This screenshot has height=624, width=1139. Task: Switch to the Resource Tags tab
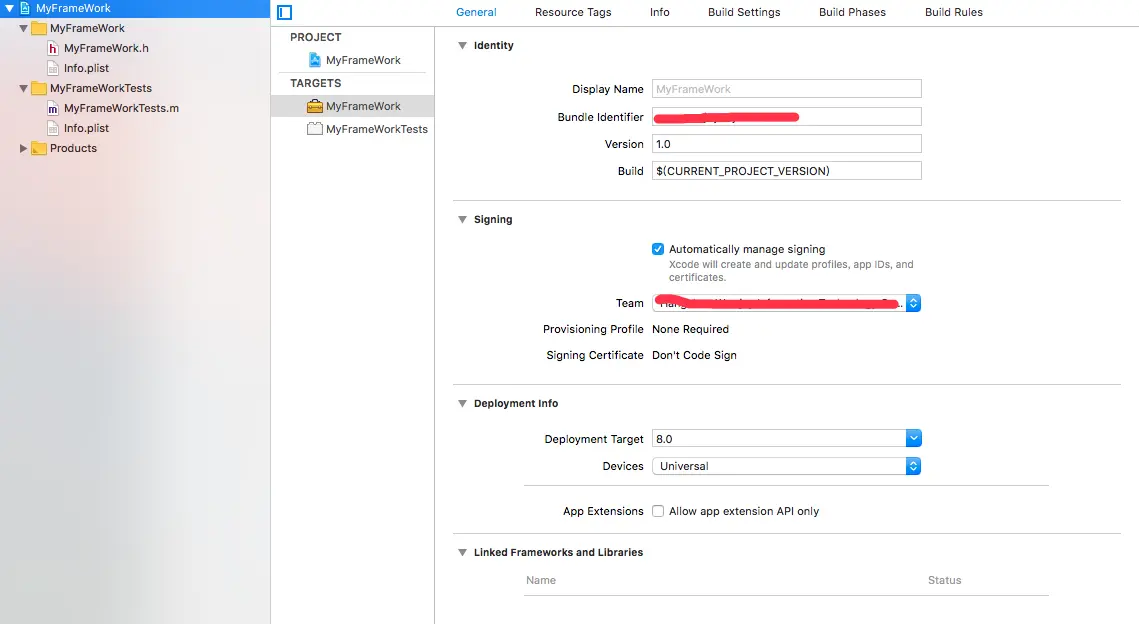tap(573, 12)
